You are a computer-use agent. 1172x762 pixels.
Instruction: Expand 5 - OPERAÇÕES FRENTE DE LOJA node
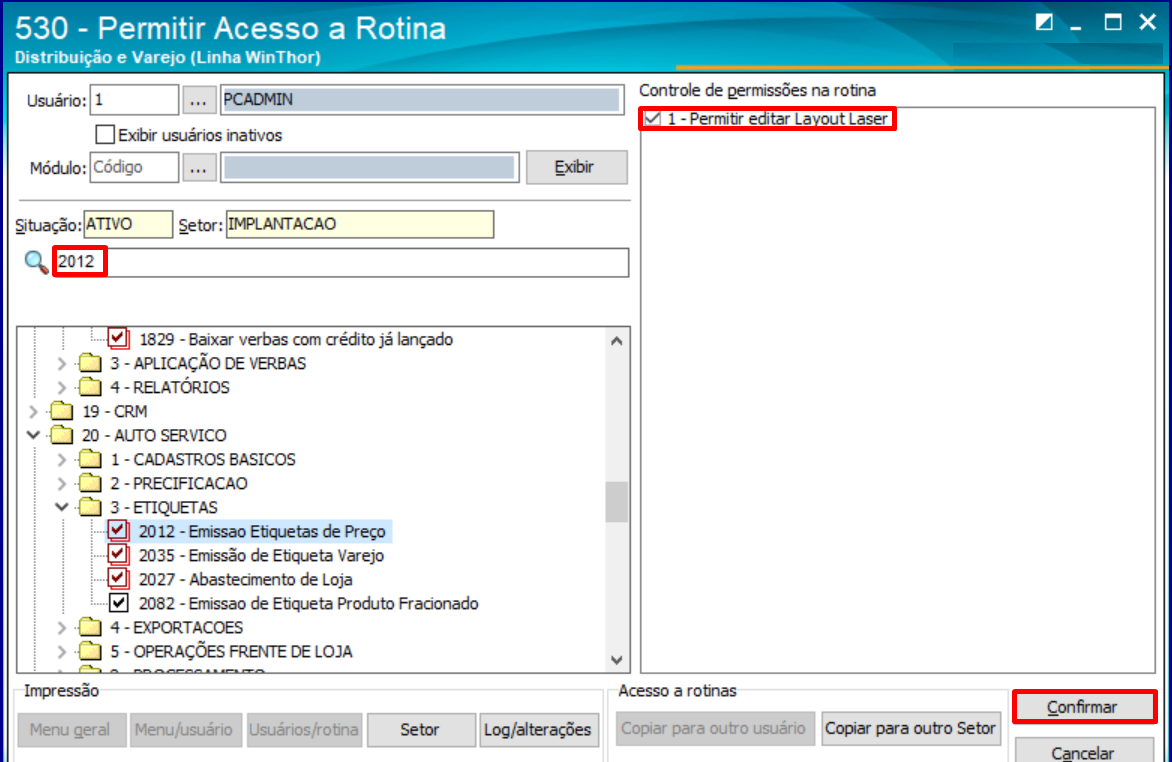(x=62, y=651)
